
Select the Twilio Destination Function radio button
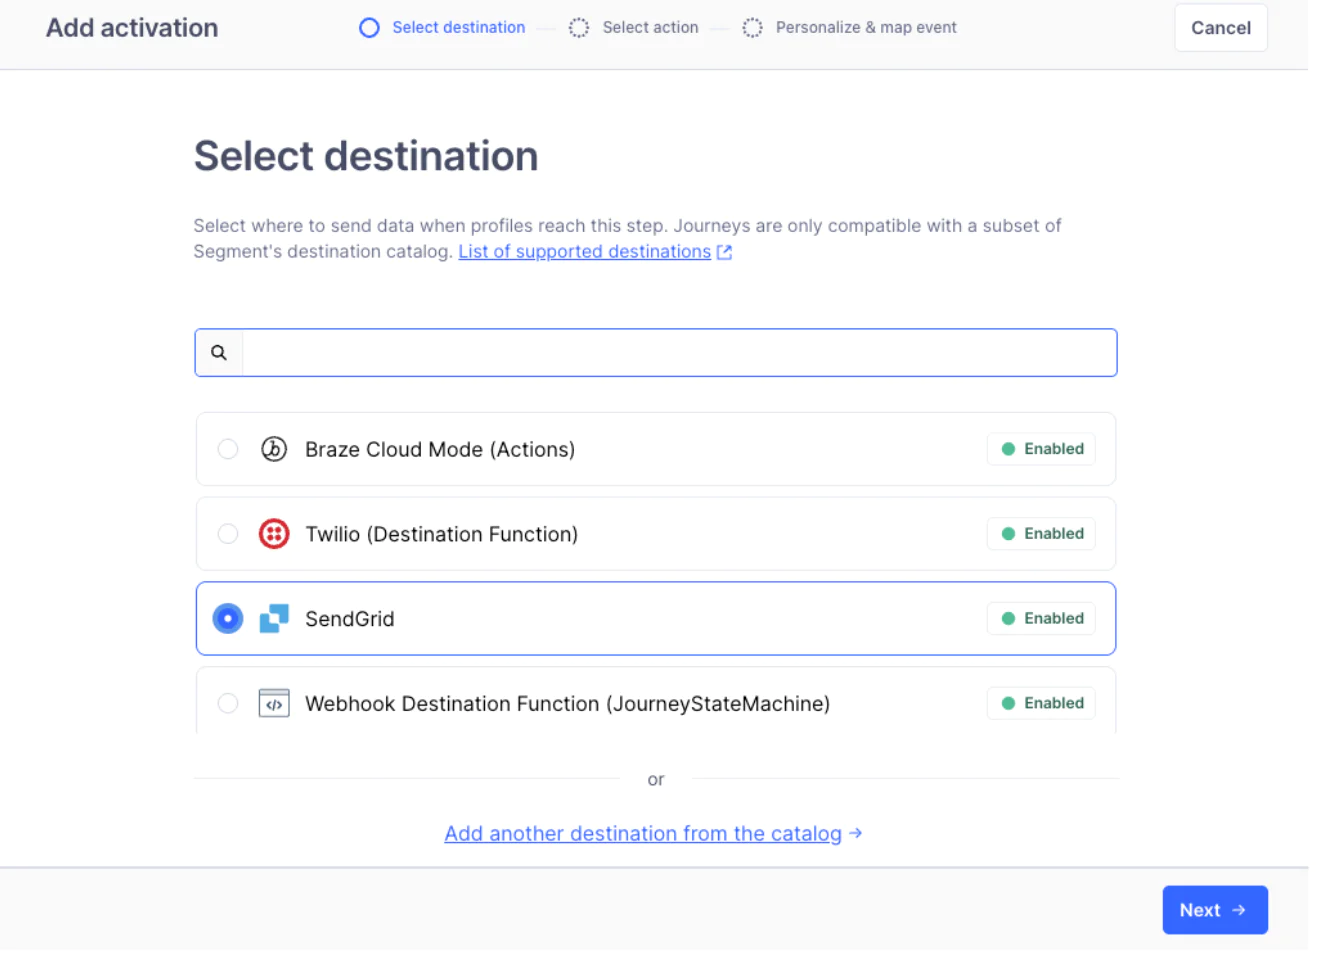pyautogui.click(x=228, y=534)
